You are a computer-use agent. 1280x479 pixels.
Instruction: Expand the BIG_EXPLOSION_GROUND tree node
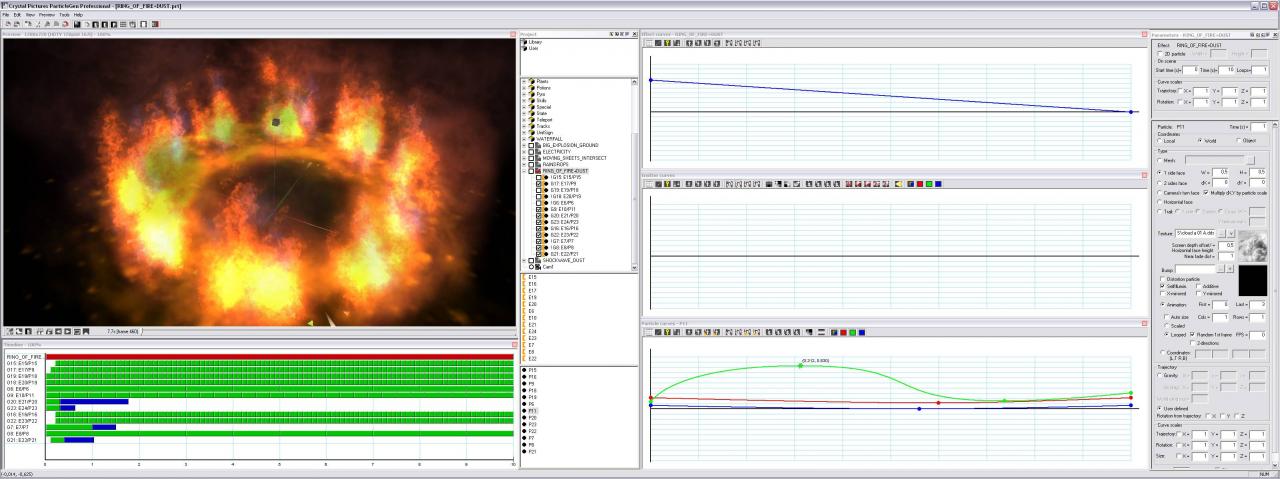524,146
